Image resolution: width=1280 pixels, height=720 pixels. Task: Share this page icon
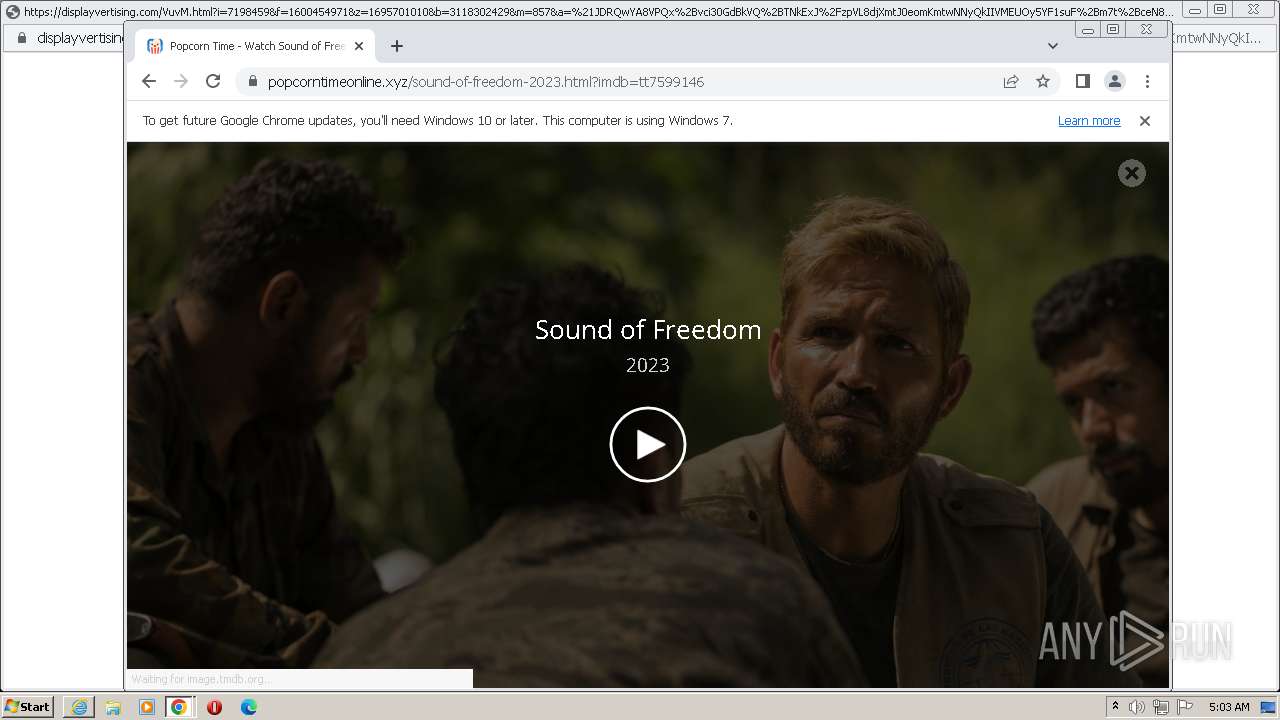pos(1011,82)
